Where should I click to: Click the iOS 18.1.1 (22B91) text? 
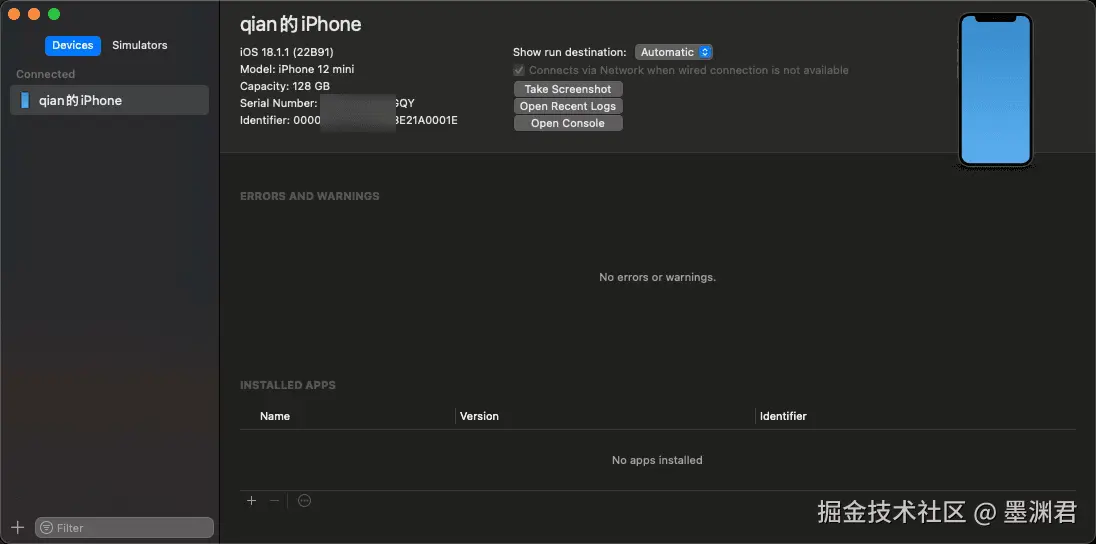pos(287,52)
